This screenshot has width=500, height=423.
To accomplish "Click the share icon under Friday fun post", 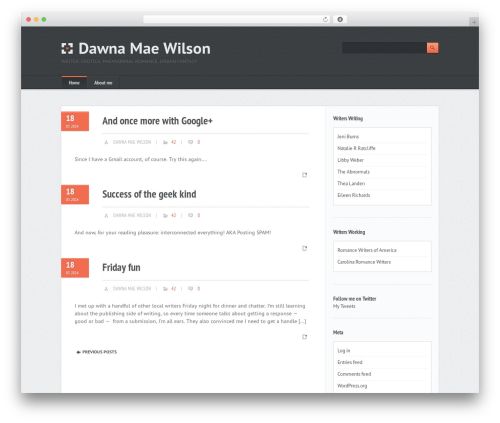I will pyautogui.click(x=304, y=337).
